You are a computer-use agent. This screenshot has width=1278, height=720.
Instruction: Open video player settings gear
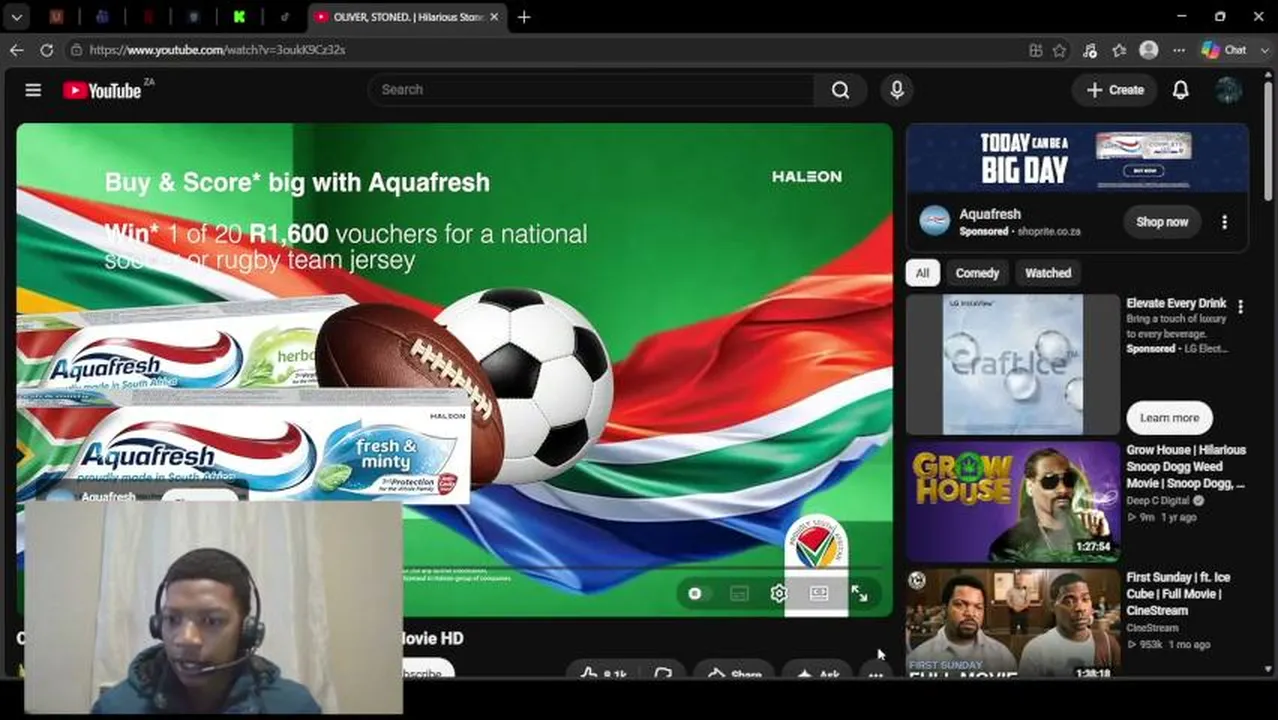tap(778, 594)
